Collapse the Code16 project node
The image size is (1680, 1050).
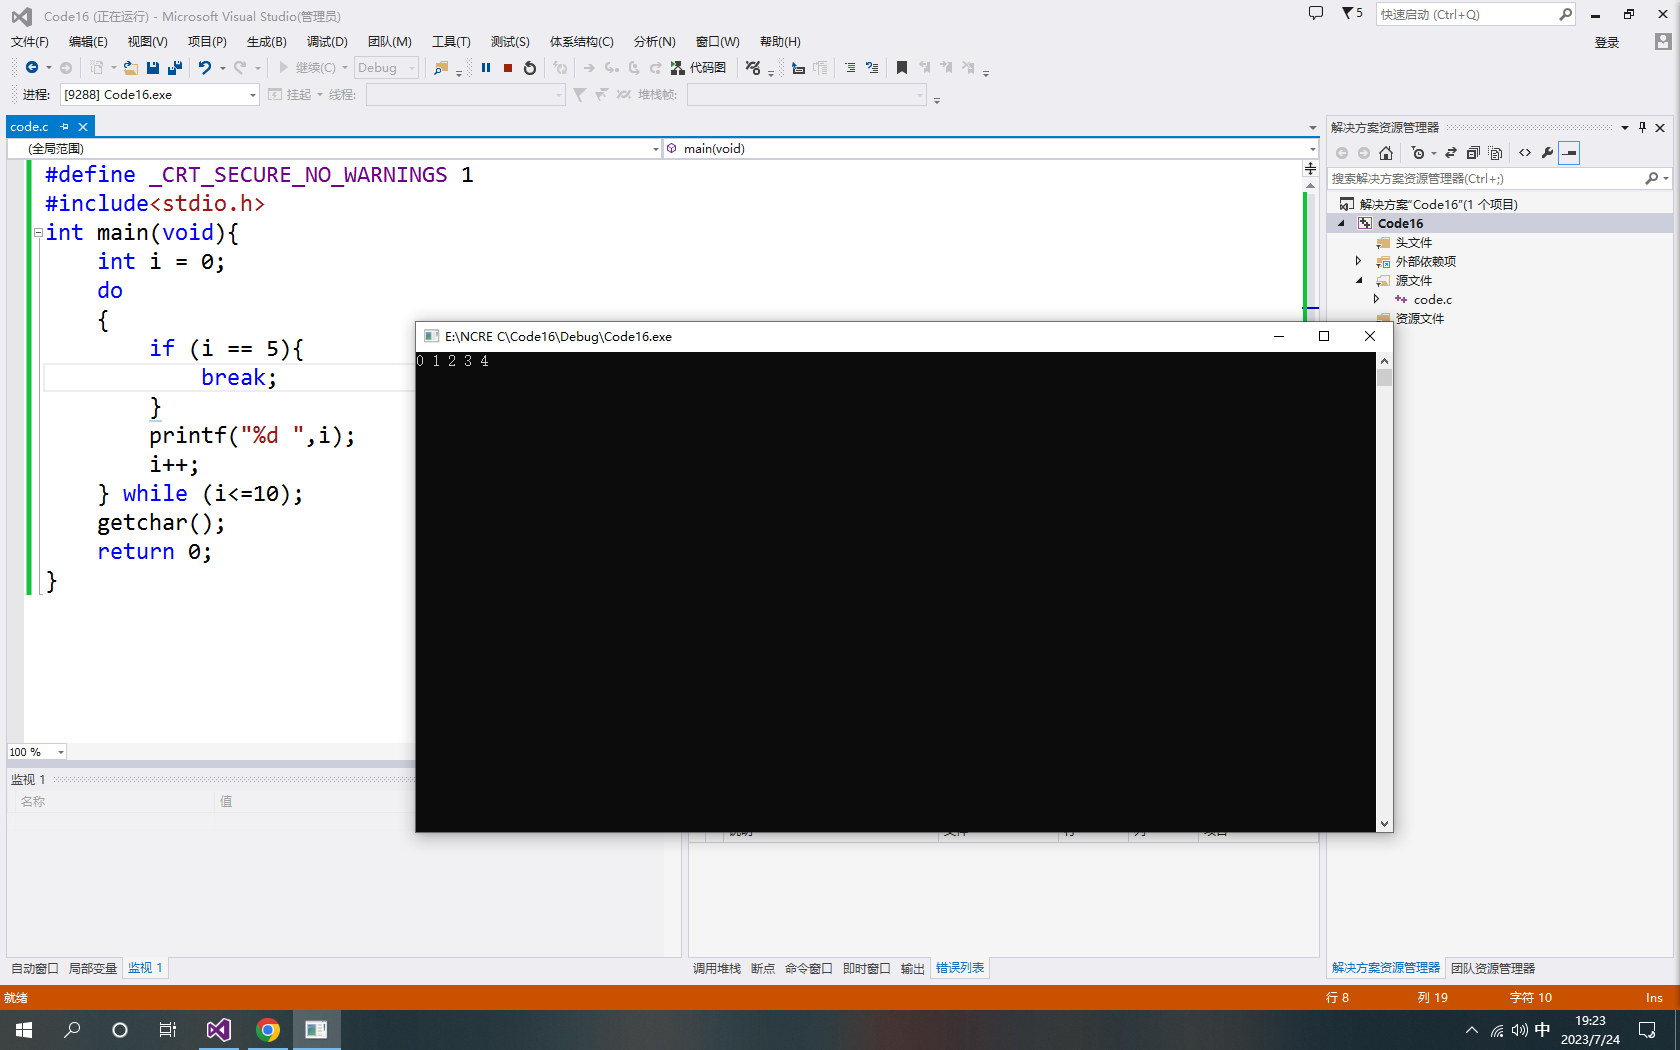pyautogui.click(x=1342, y=223)
